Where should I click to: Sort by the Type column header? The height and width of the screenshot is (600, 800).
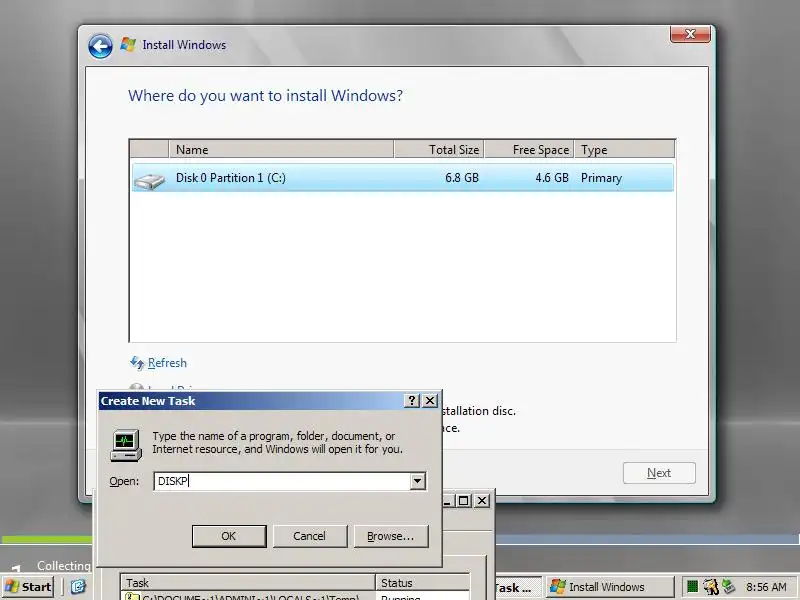click(x=624, y=149)
